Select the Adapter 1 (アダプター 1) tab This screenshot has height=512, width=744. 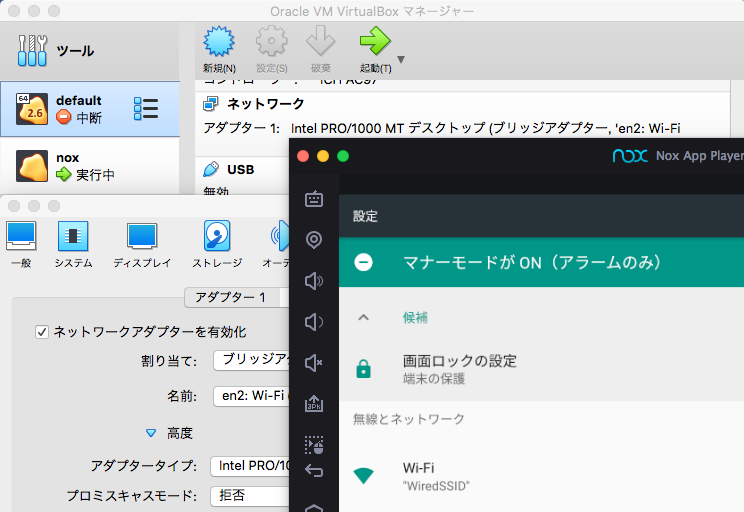click(232, 298)
